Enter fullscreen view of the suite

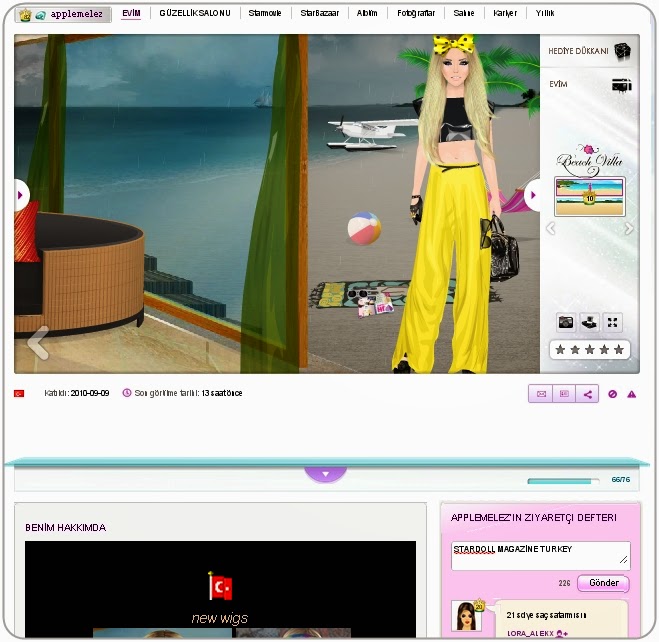pyautogui.click(x=612, y=322)
